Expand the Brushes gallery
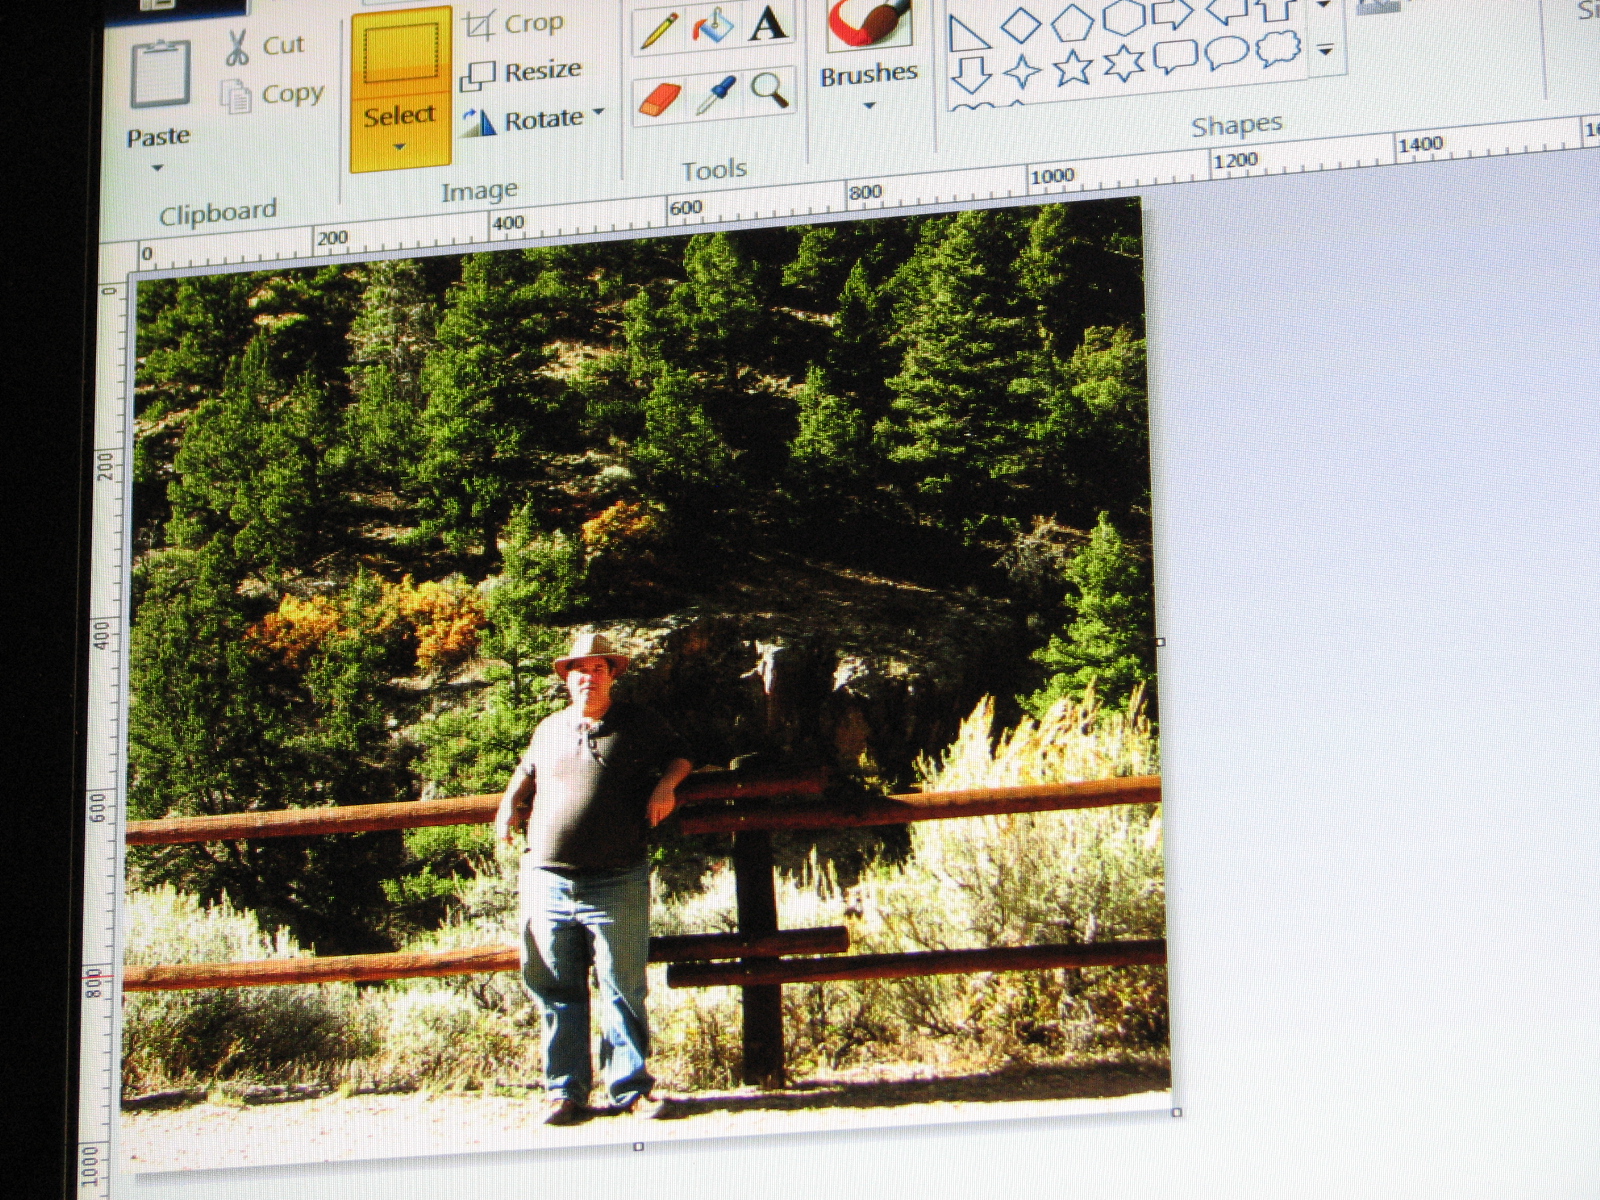The width and height of the screenshot is (1600, 1200). point(868,103)
